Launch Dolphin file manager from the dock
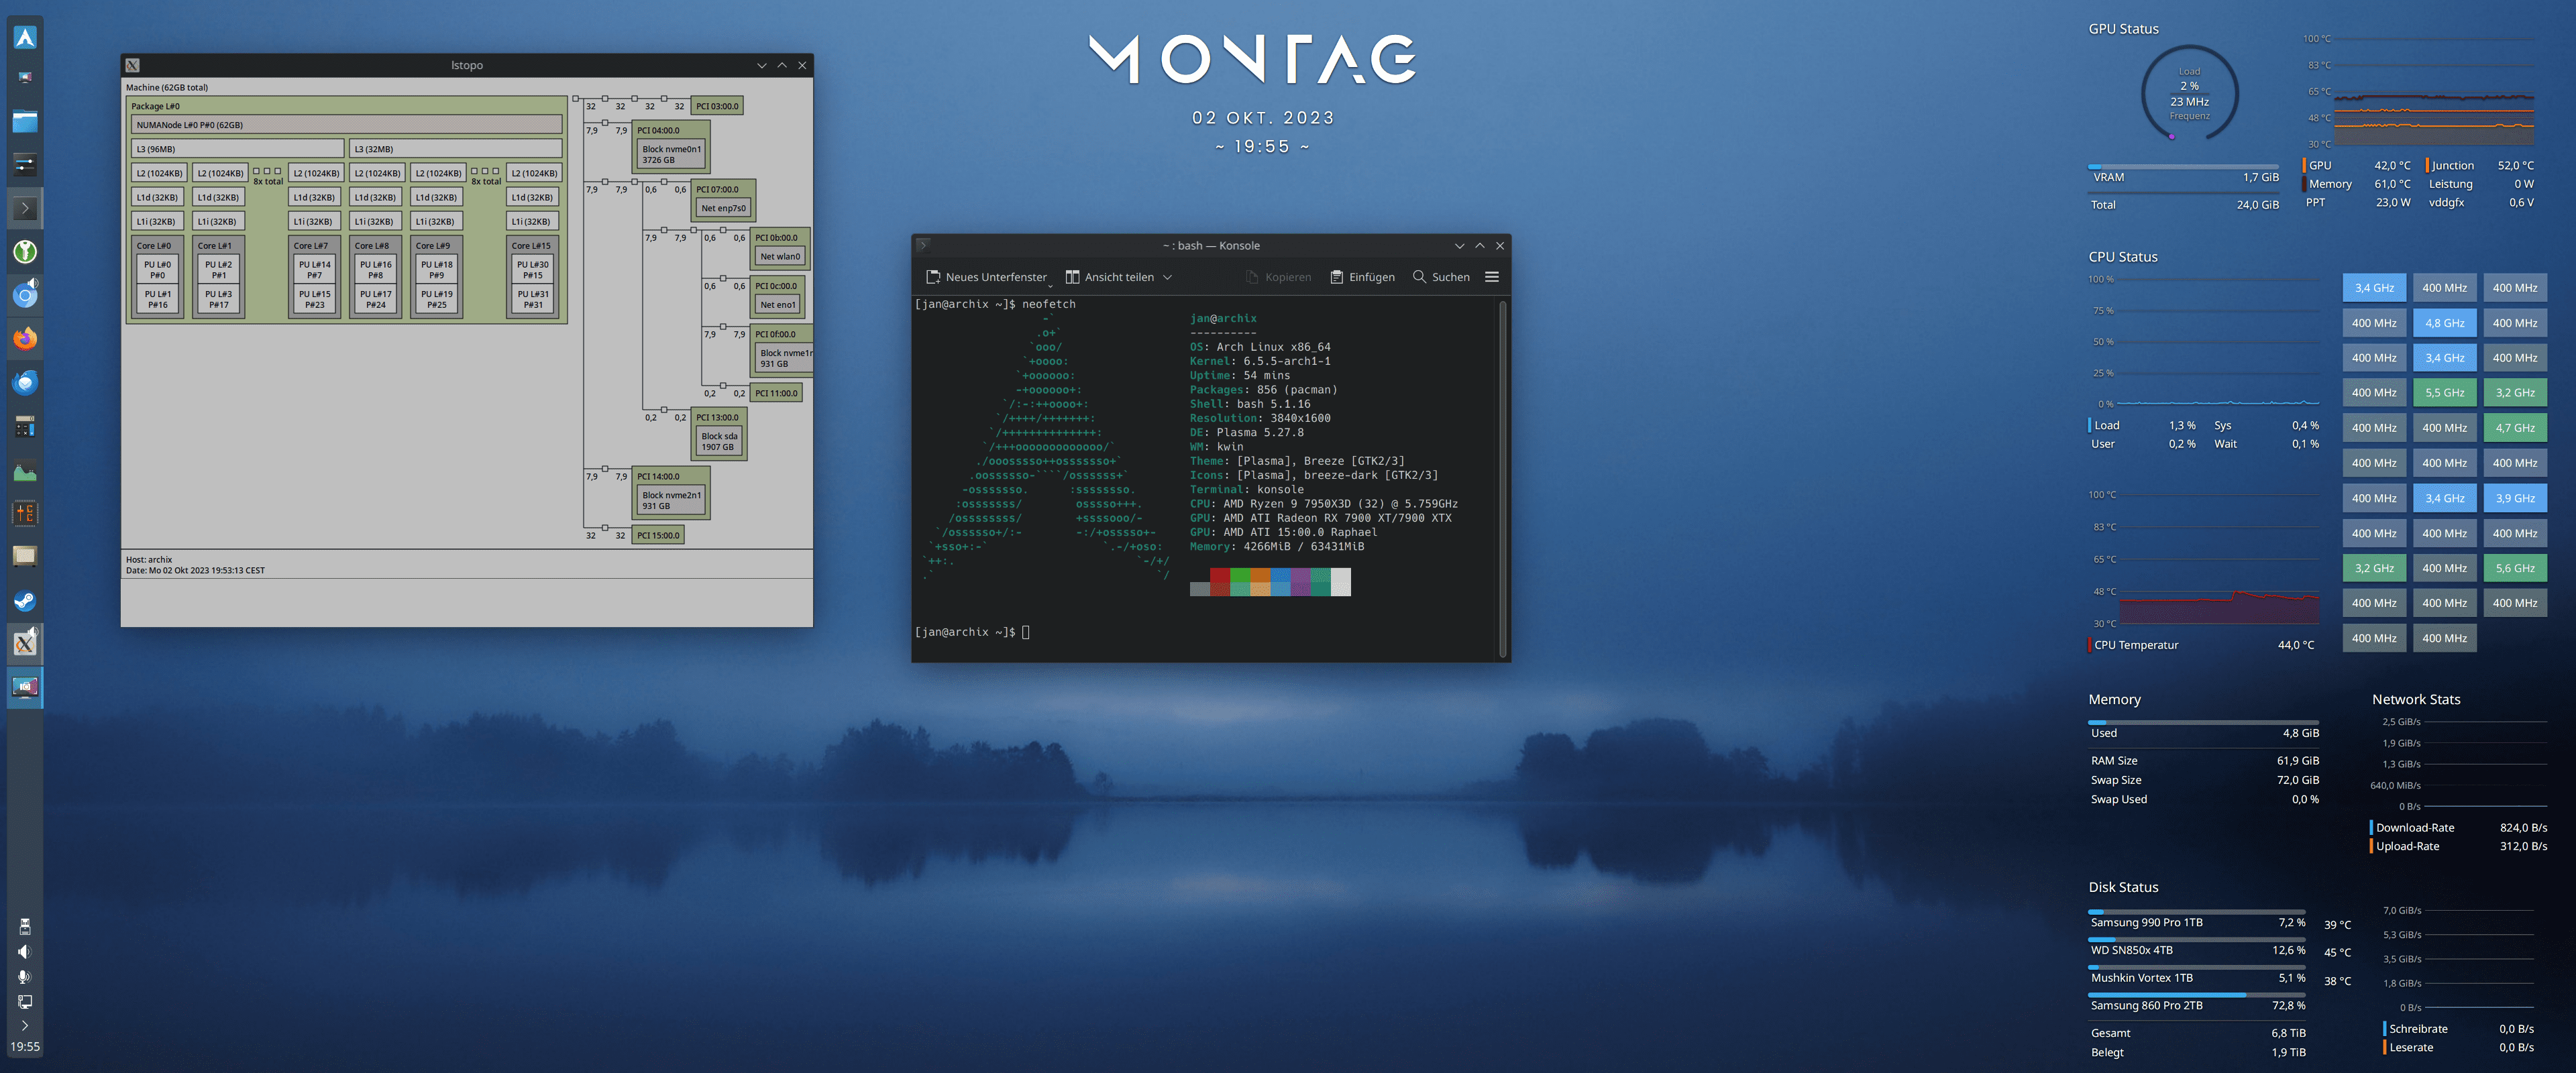The image size is (2576, 1073). tap(25, 122)
